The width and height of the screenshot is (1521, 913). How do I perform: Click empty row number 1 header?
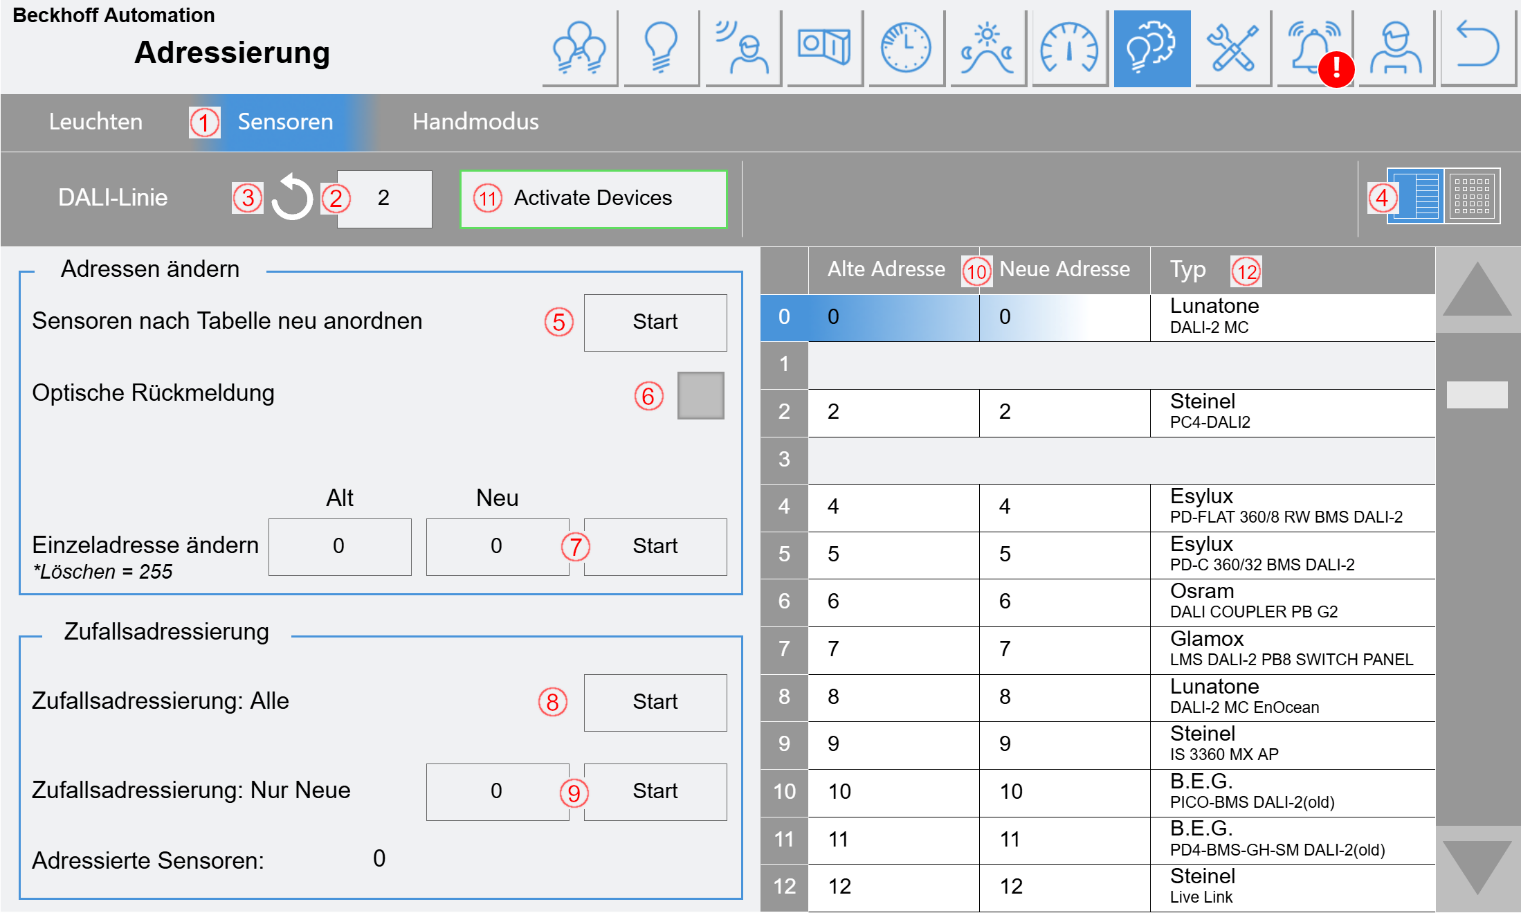coord(784,365)
